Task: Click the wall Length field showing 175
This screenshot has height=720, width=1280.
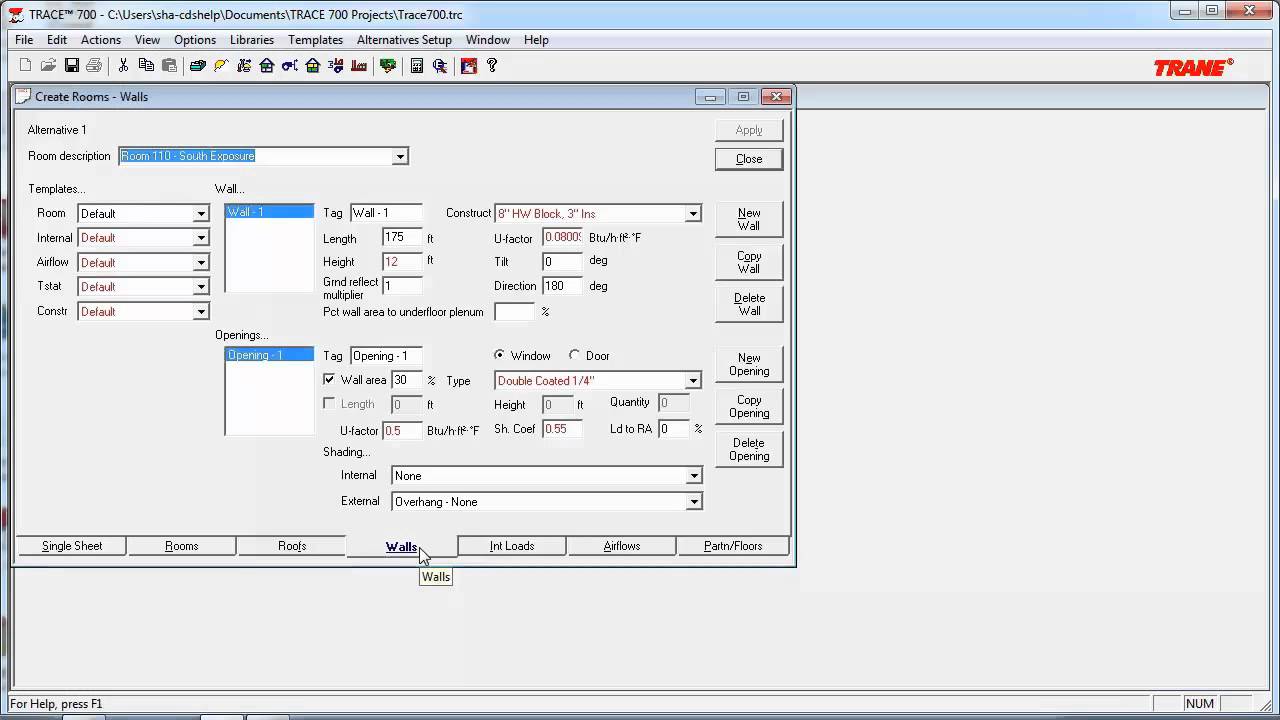Action: [402, 238]
